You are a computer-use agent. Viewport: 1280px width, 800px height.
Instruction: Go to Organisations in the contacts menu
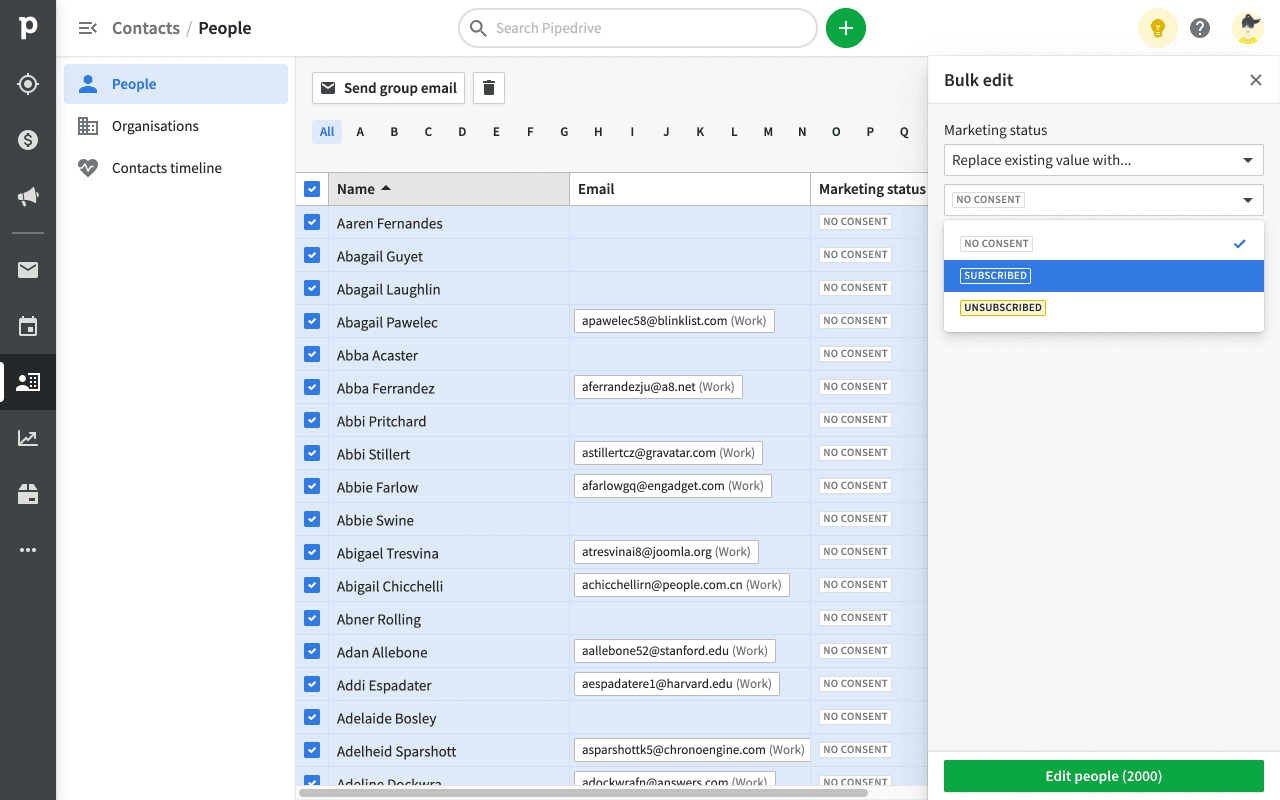[x=155, y=126]
